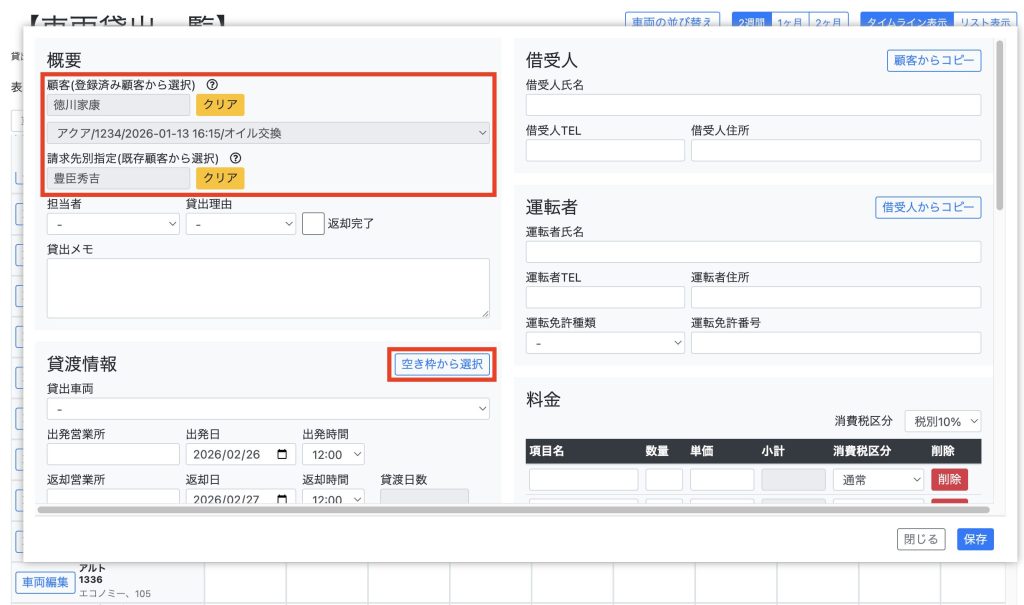Switch to リスト表示 view
Viewport: 1024px width, 605px height.
983,21
